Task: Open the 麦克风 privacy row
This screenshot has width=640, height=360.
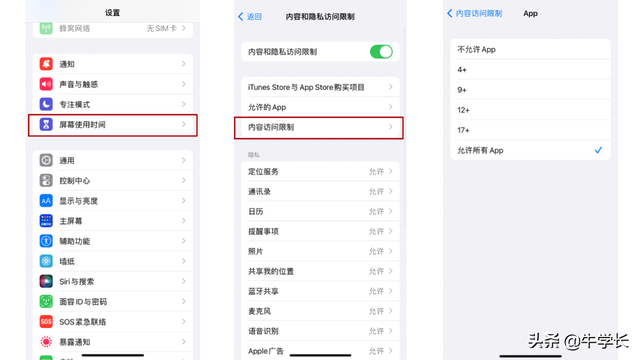Action: (320, 311)
